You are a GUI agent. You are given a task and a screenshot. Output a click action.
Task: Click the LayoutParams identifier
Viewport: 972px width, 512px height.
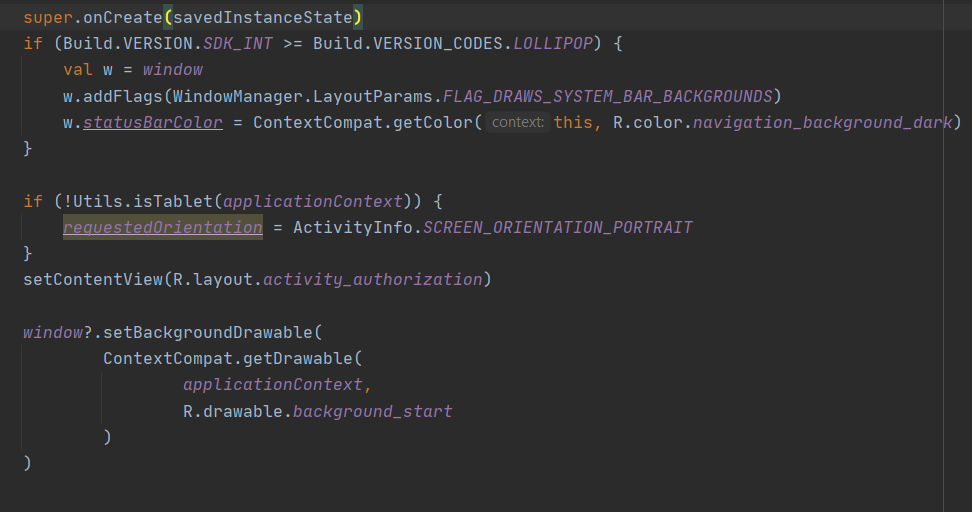[373, 96]
